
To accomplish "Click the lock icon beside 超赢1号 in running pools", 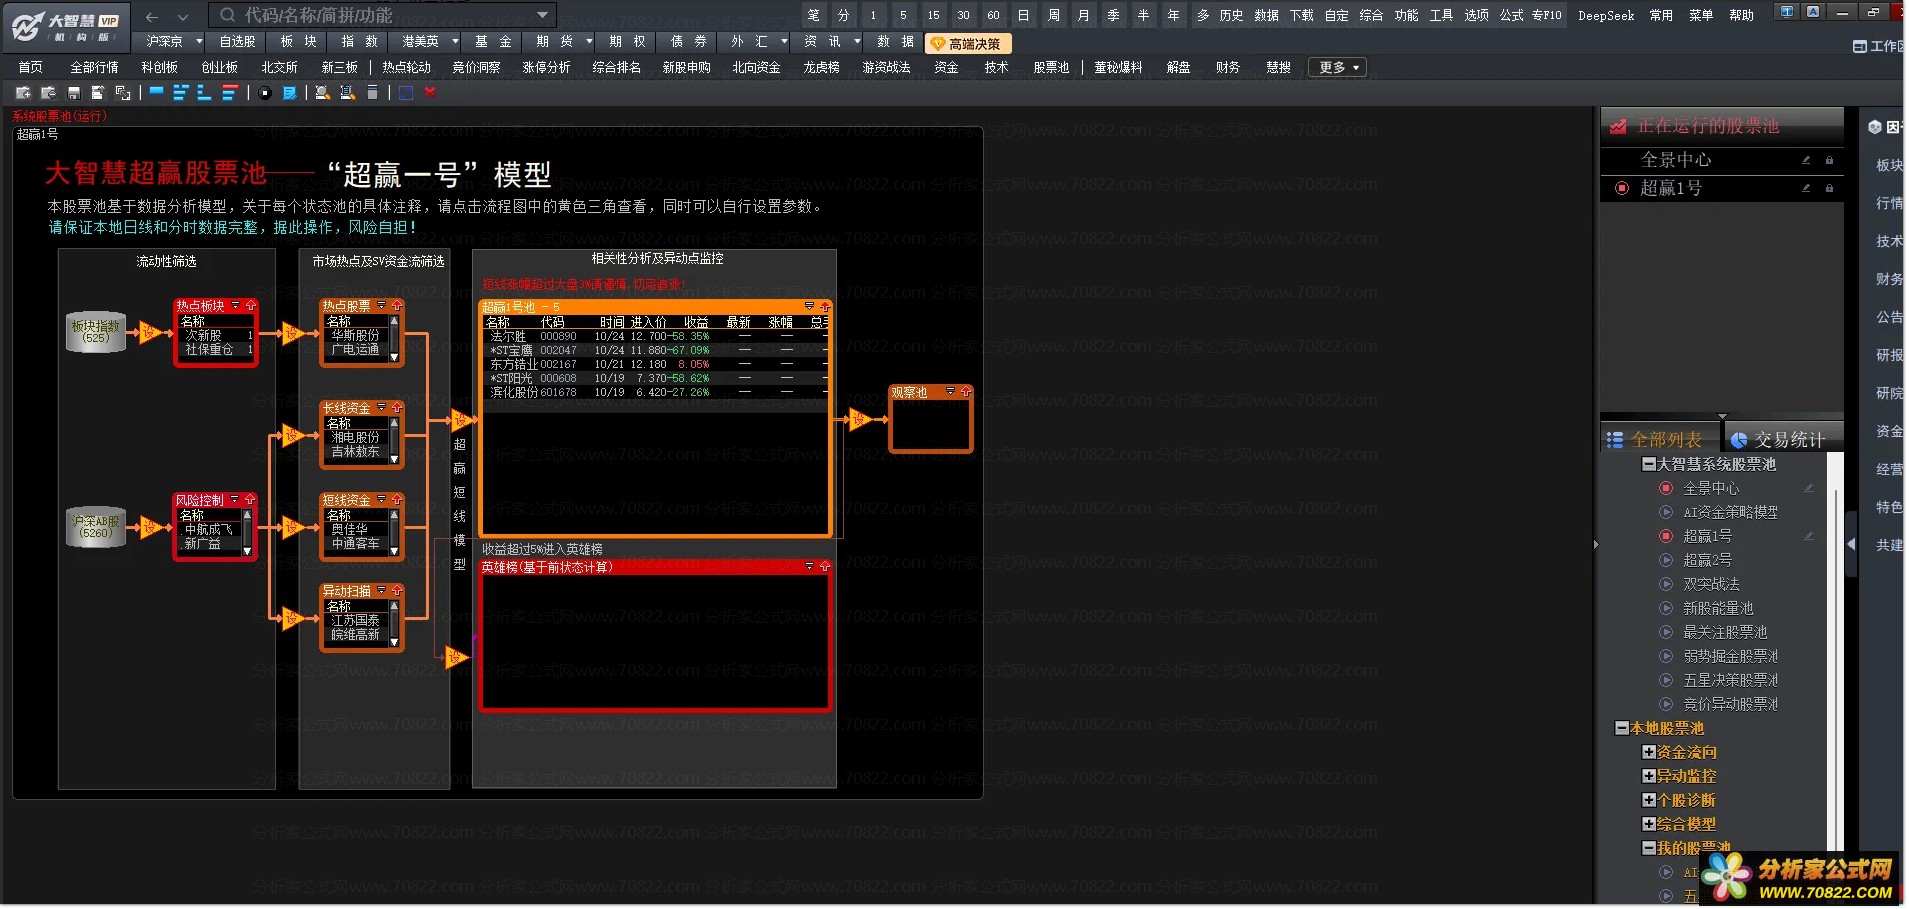I will pyautogui.click(x=1829, y=188).
